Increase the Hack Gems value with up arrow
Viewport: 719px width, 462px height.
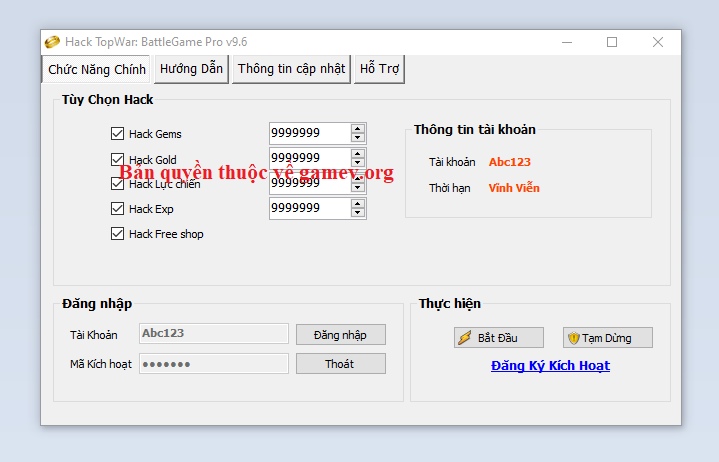pos(358,129)
